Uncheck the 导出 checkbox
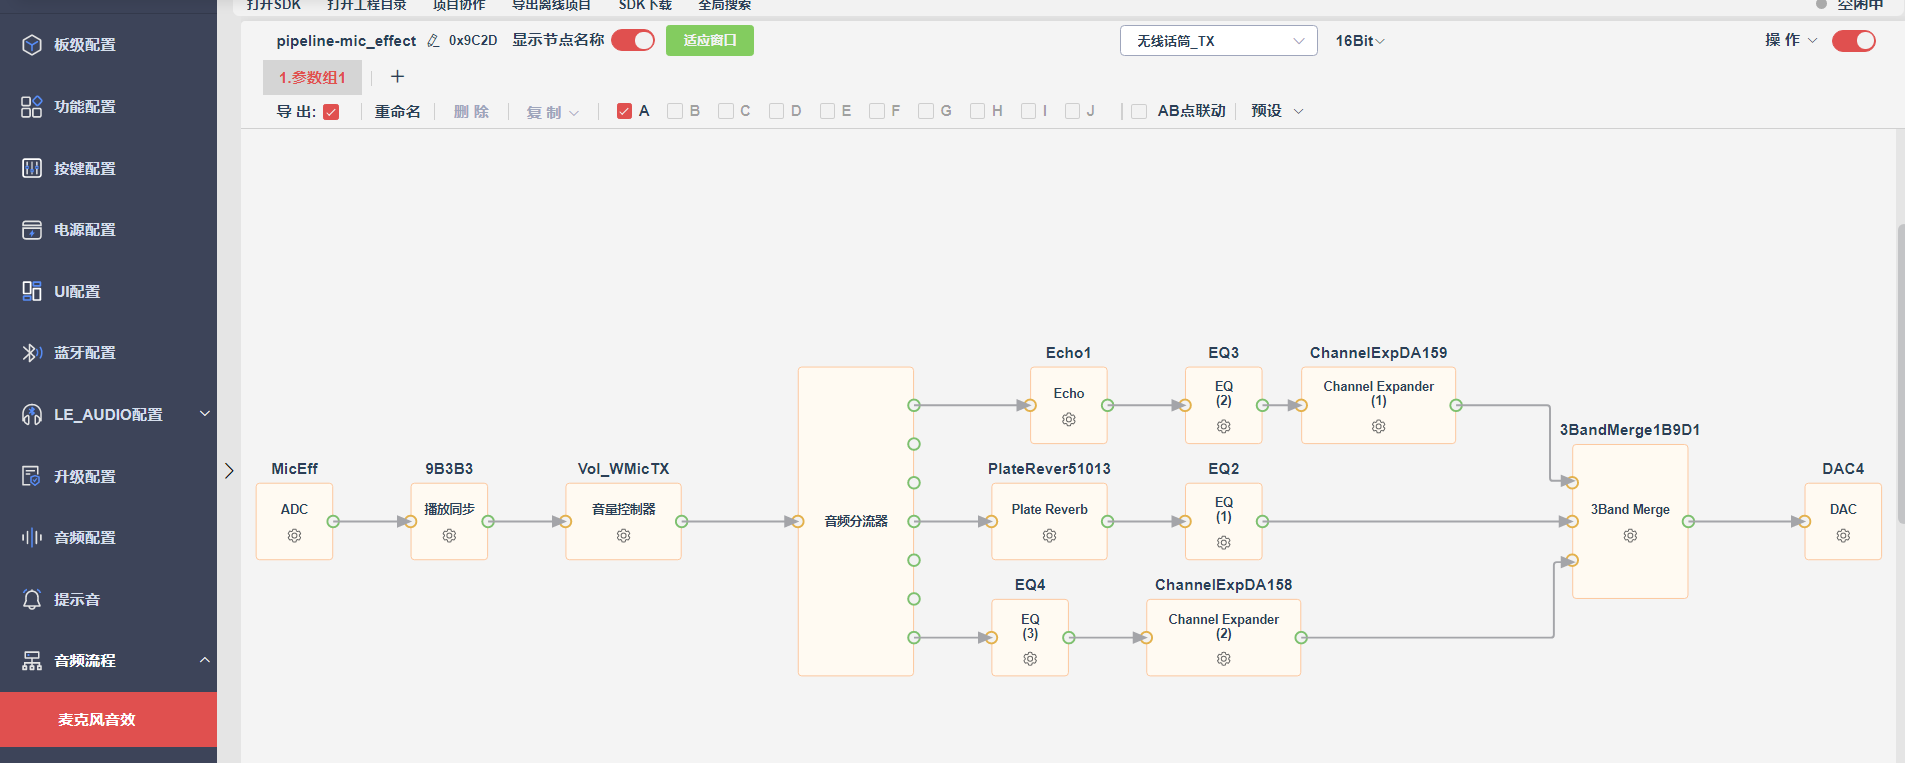Viewport: 1905px width, 763px height. (x=331, y=112)
